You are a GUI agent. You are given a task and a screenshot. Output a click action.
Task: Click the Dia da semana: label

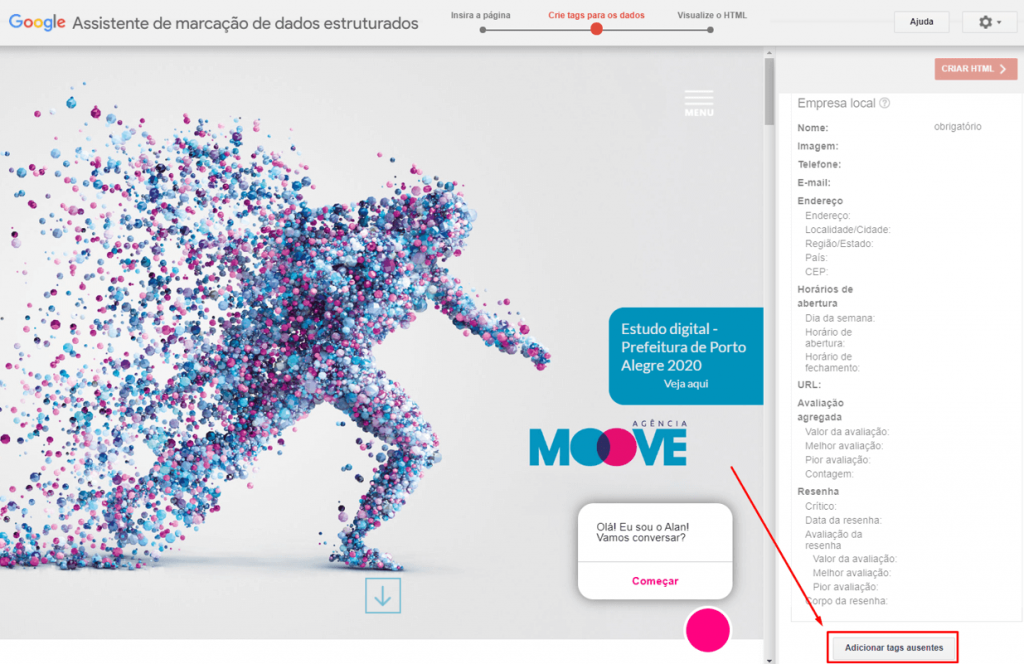tap(840, 318)
